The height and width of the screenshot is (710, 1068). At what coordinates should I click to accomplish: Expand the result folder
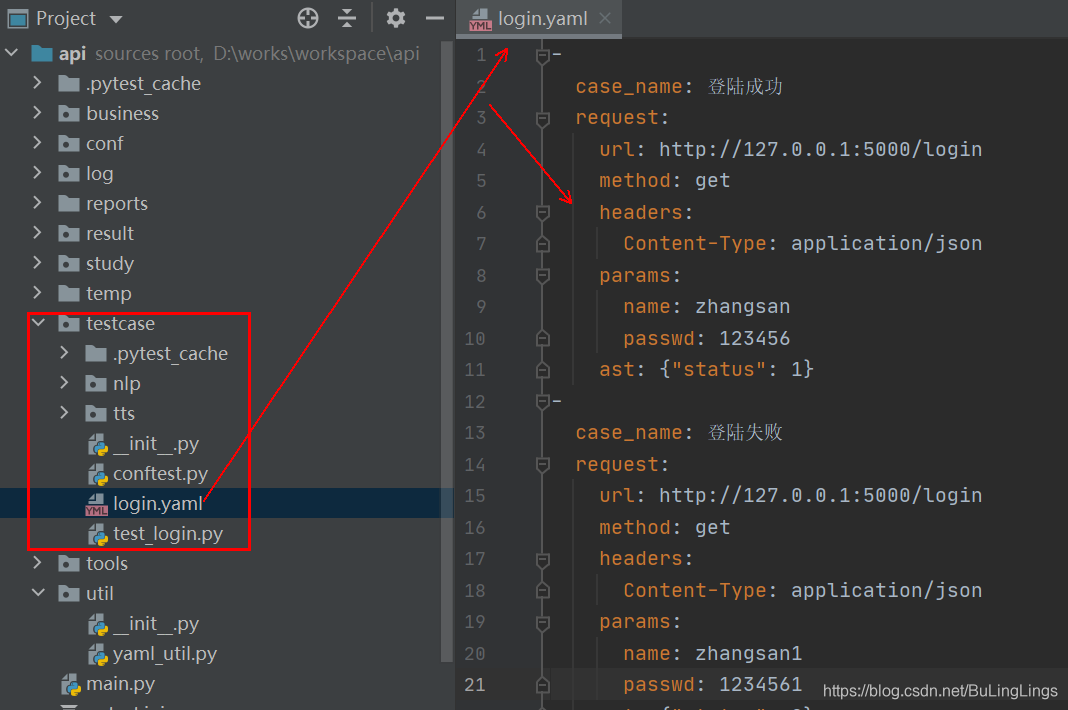click(37, 233)
